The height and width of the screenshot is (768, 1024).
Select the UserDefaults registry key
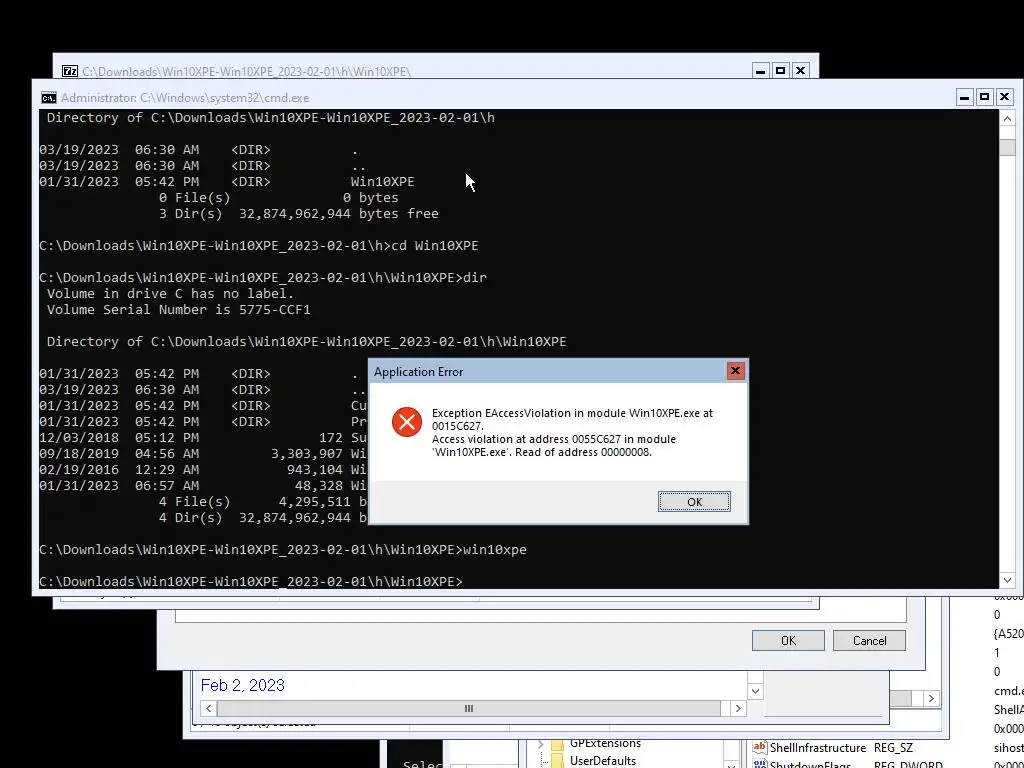pos(603,761)
